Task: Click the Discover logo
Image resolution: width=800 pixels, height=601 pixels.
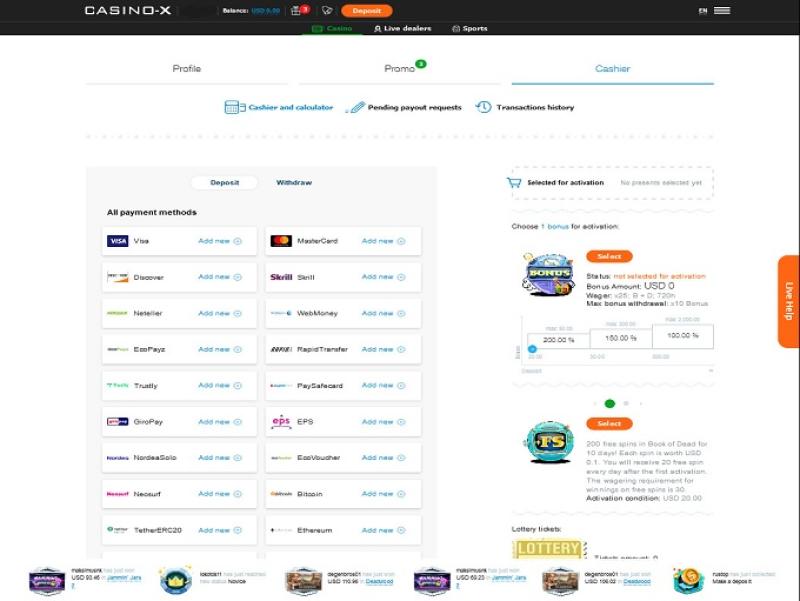Action: point(117,277)
